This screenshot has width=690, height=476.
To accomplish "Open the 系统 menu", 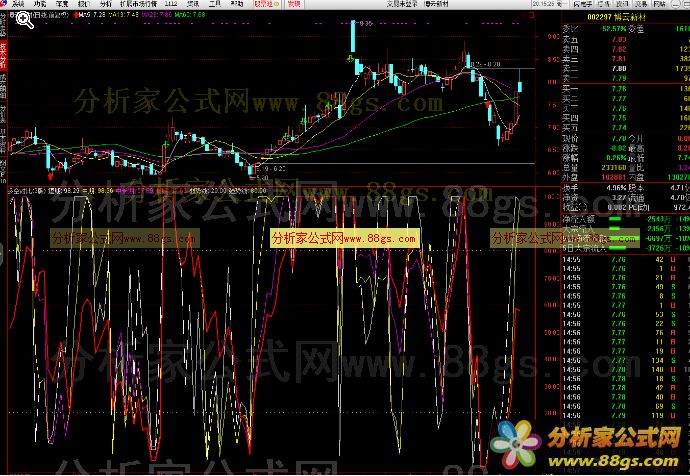I will (x=18, y=4).
